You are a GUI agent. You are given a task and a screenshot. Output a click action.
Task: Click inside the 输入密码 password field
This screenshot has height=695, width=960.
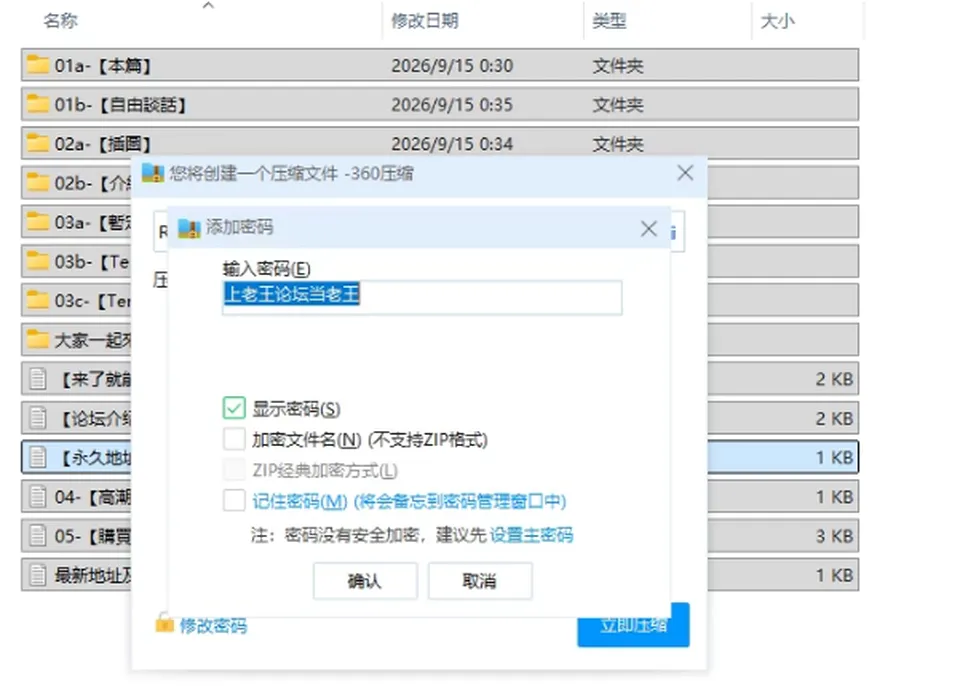(x=422, y=297)
